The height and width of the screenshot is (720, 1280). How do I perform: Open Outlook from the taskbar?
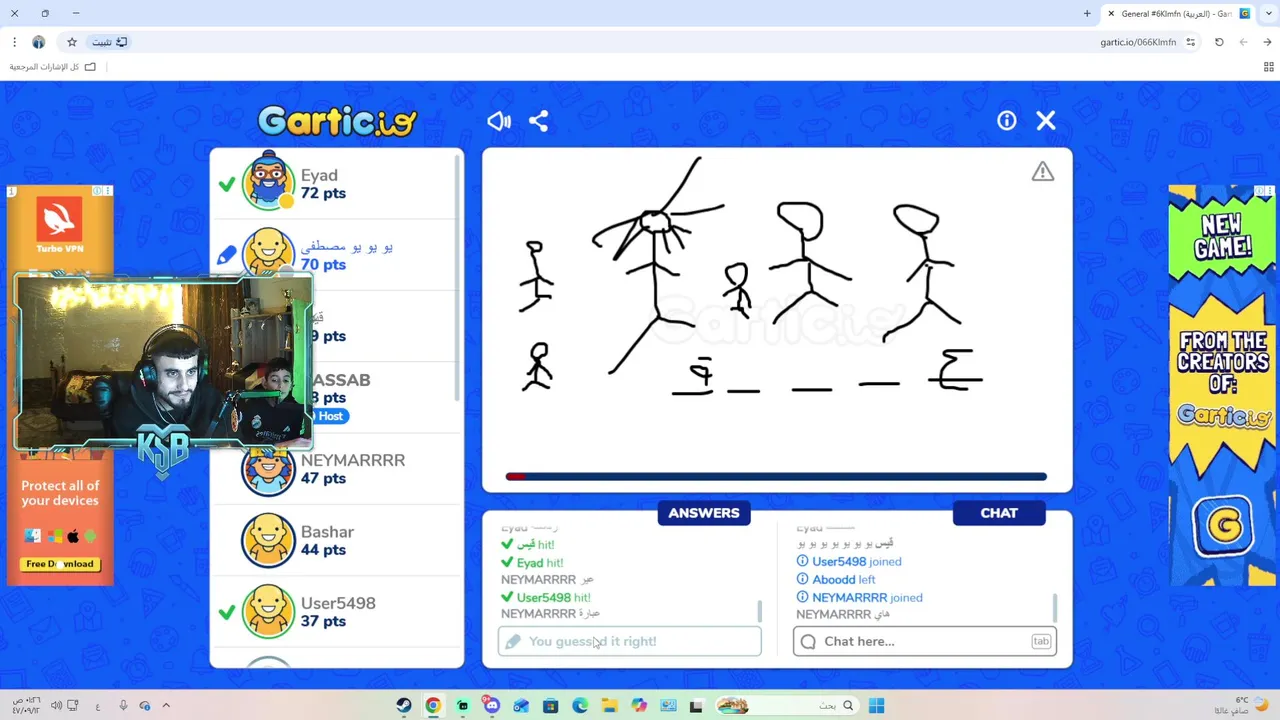point(521,705)
